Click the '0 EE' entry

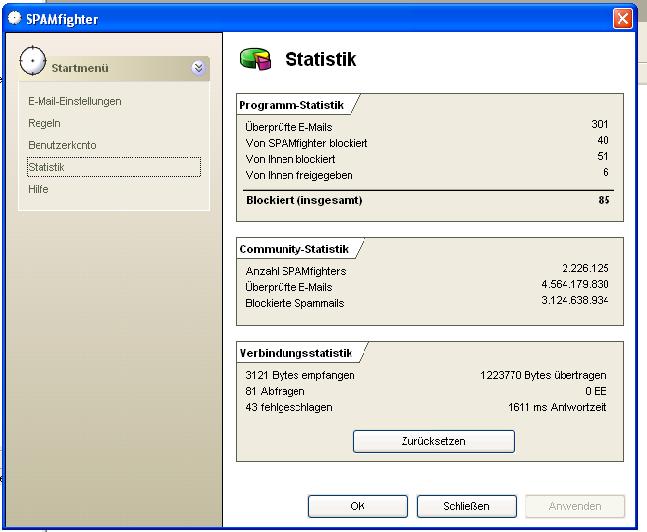point(596,391)
